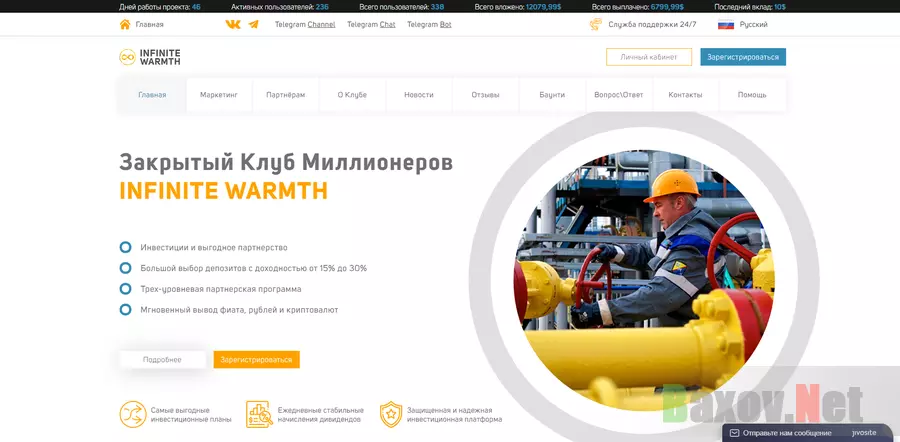This screenshot has height=442, width=900.
Task: Open the Telegram paper plane icon
Action: point(254,24)
